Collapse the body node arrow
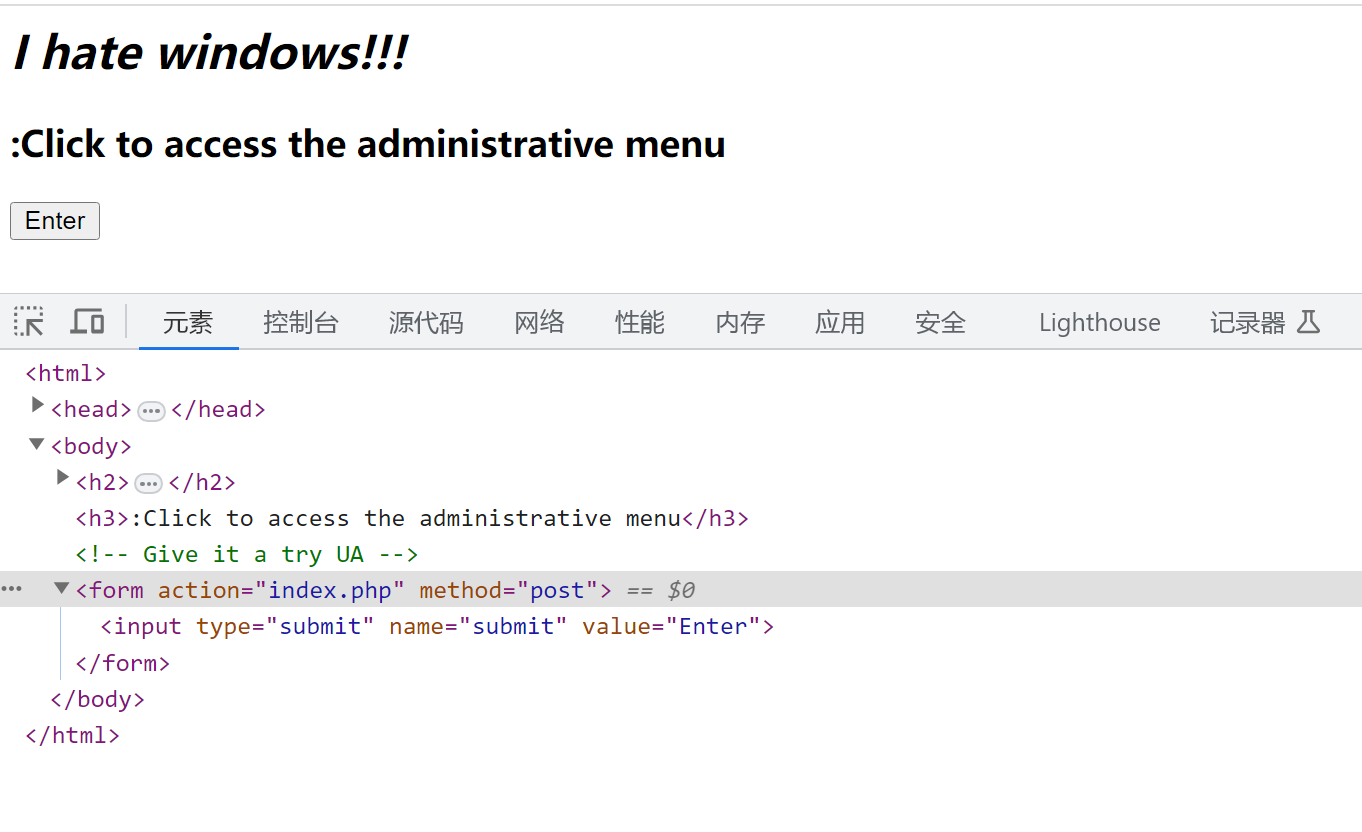This screenshot has height=832, width=1362. click(37, 443)
